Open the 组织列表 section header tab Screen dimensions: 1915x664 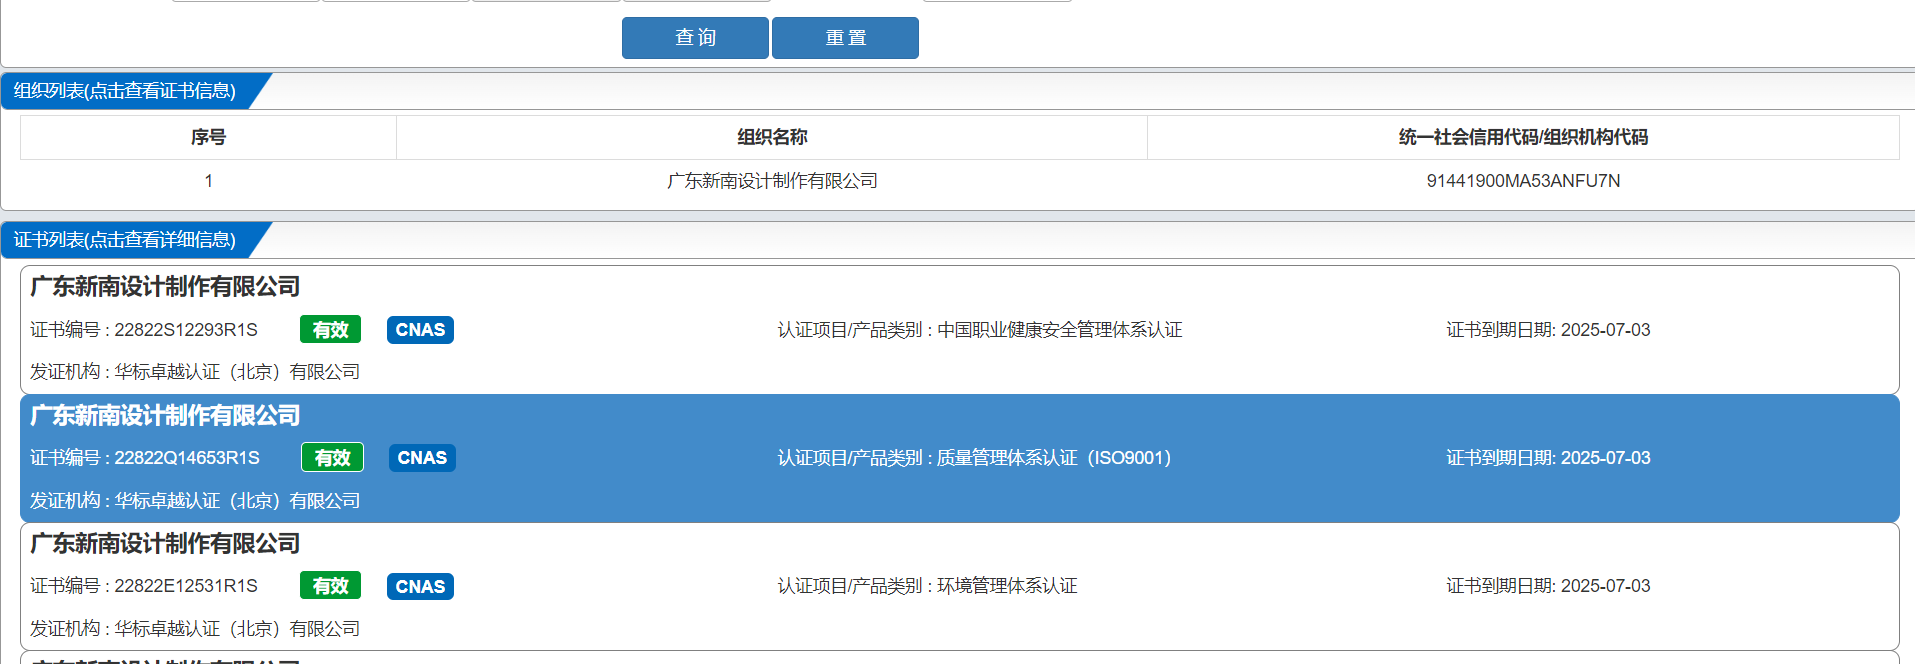click(125, 91)
